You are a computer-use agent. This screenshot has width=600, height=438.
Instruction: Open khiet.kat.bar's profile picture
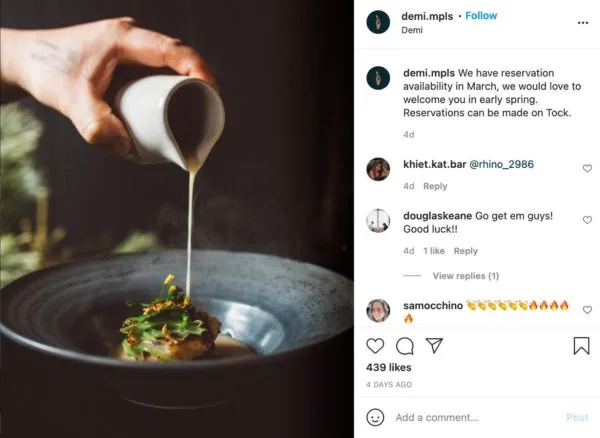click(378, 169)
